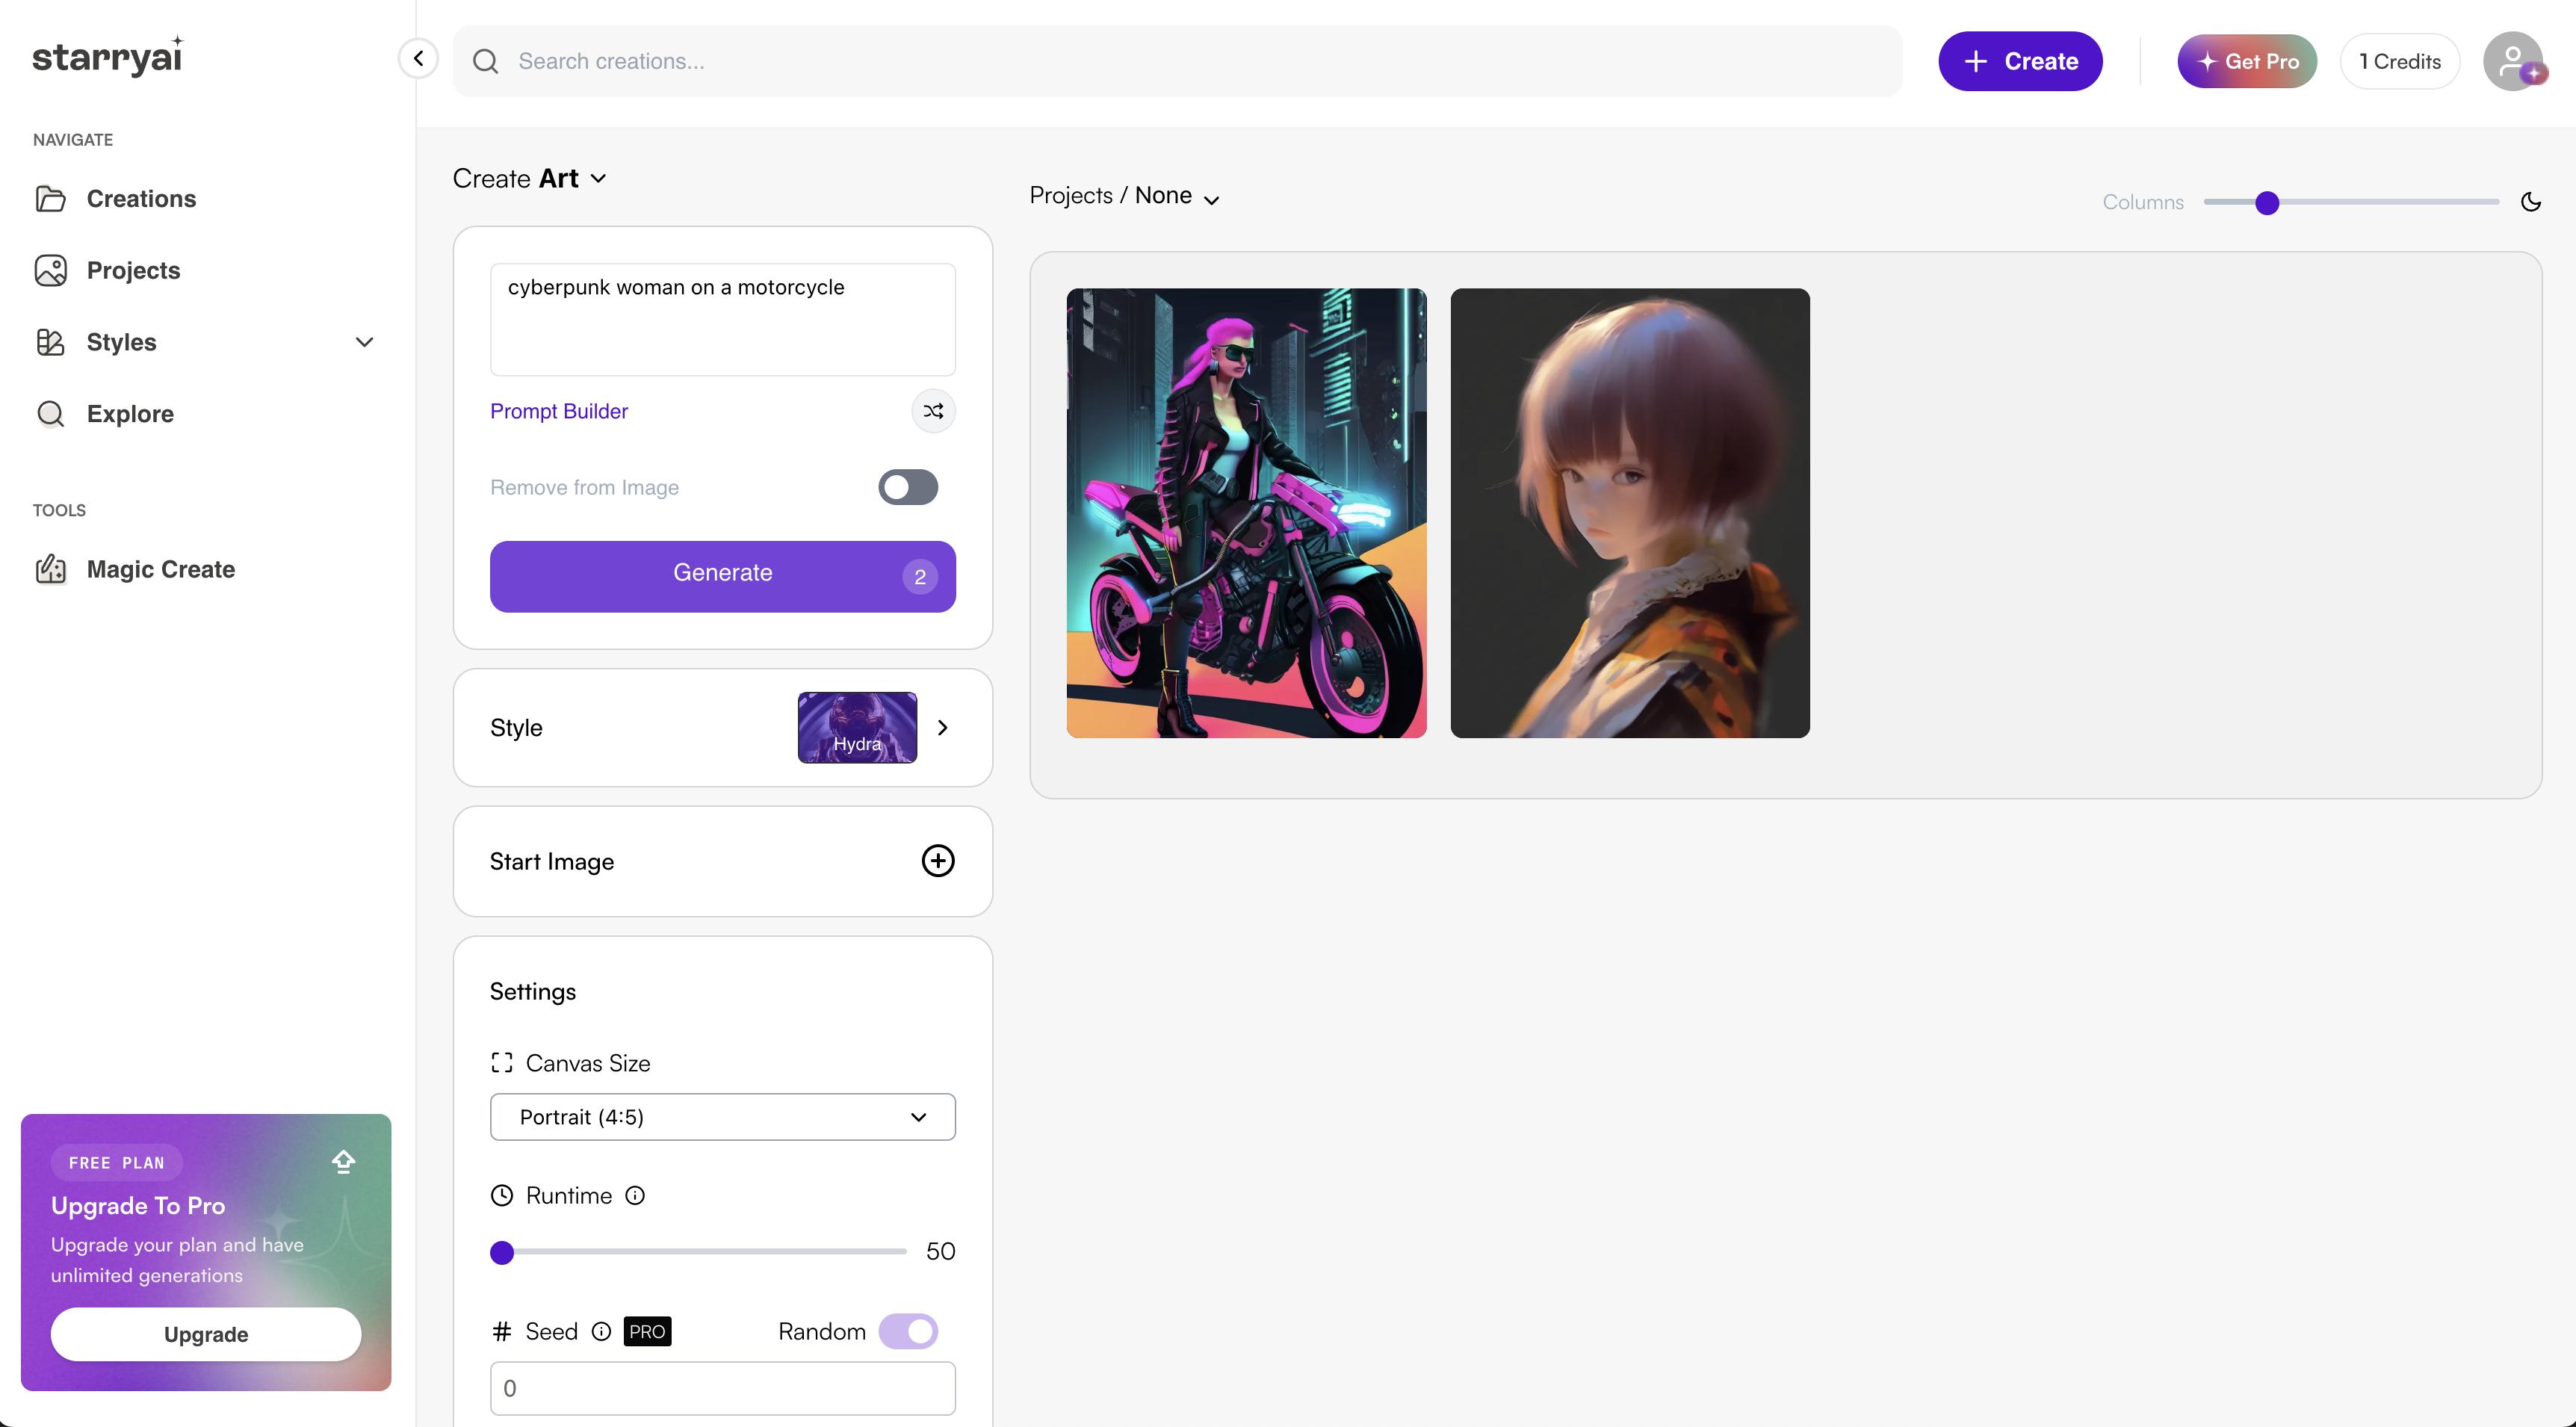Click the Generate button
The height and width of the screenshot is (1427, 2576).
(x=722, y=574)
